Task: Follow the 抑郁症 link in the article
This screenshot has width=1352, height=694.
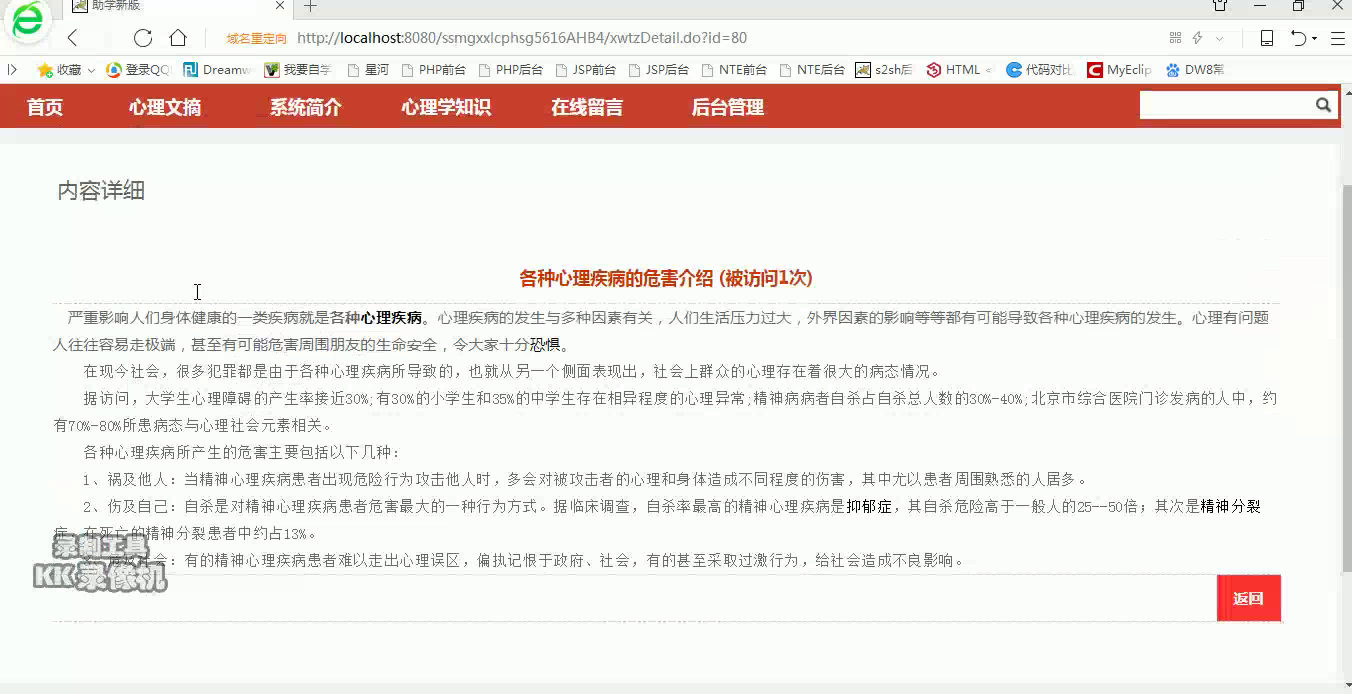Action: pyautogui.click(x=869, y=506)
